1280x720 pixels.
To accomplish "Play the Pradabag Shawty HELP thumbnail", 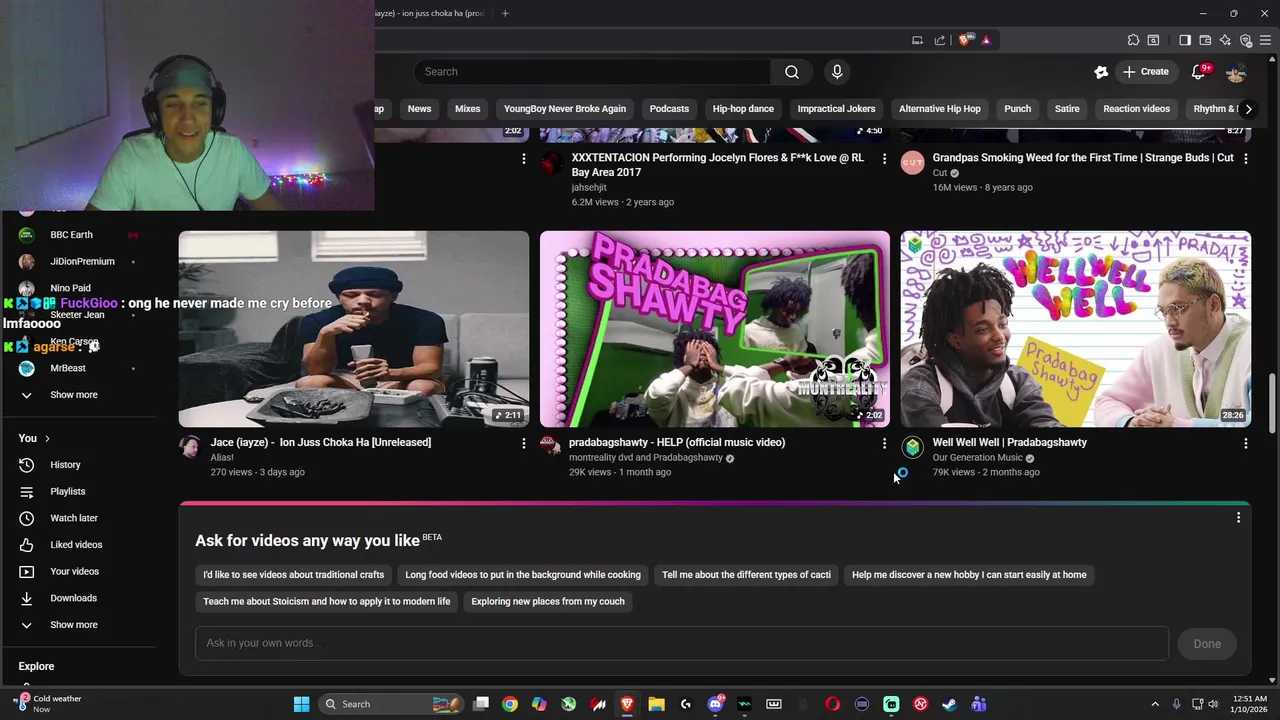I will (x=715, y=329).
